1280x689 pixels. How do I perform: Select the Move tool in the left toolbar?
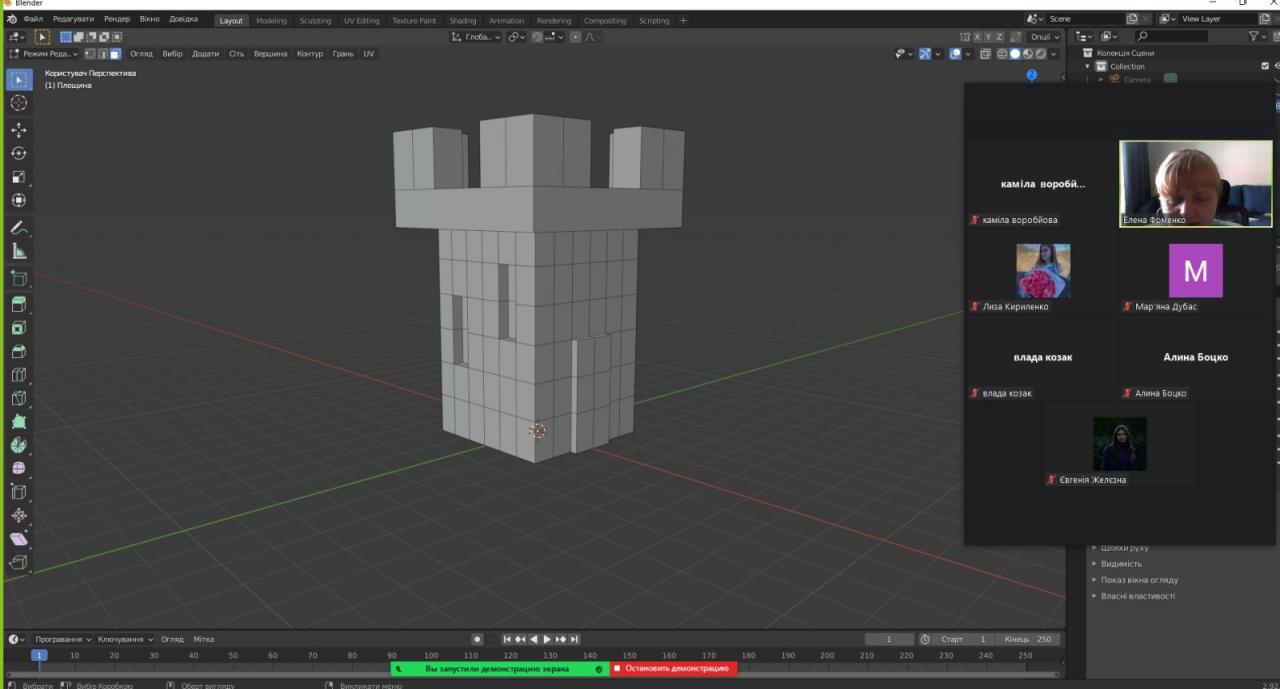[18, 130]
